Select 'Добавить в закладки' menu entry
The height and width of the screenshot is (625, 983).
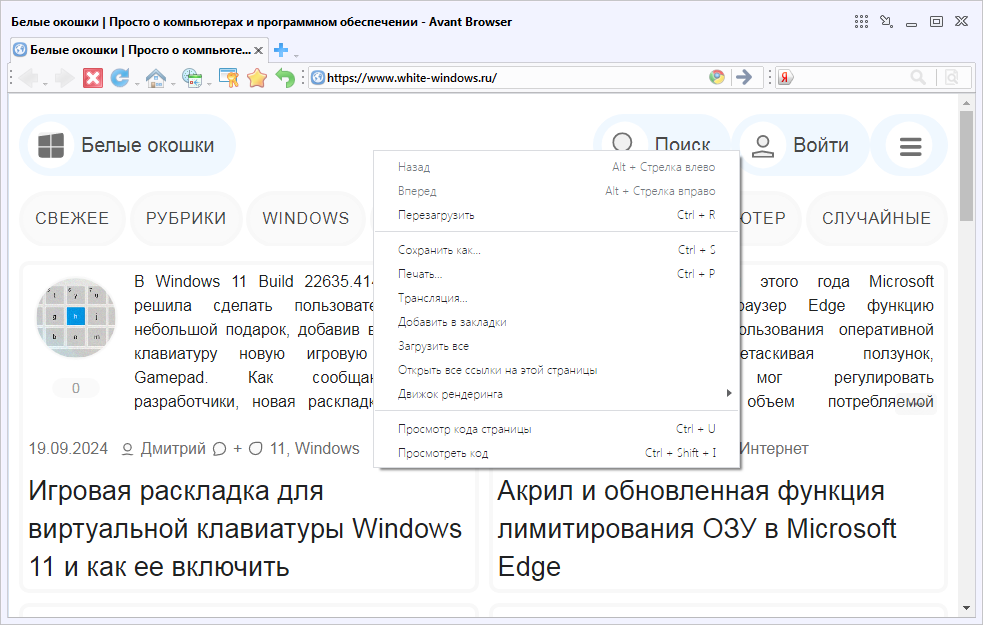click(x=557, y=322)
